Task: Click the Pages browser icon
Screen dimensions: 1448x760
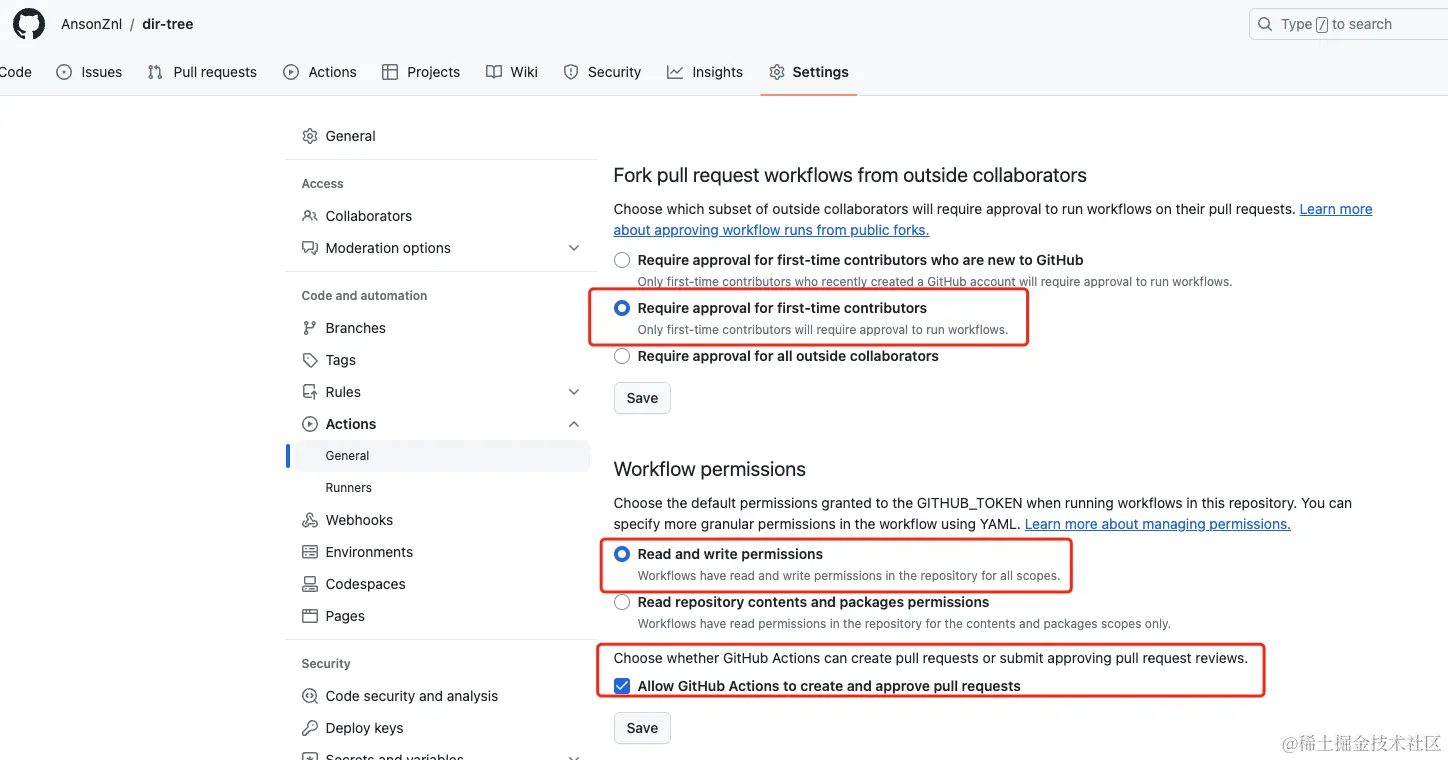Action: click(x=310, y=616)
